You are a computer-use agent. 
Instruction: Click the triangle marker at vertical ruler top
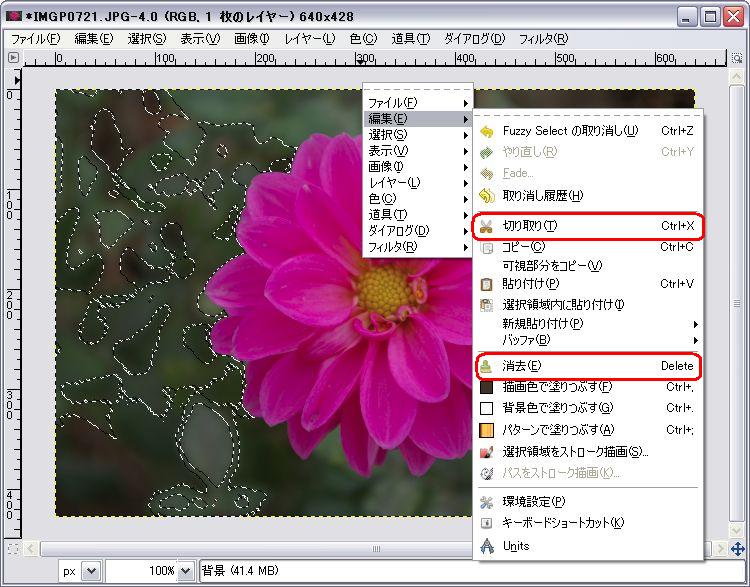pos(17,80)
